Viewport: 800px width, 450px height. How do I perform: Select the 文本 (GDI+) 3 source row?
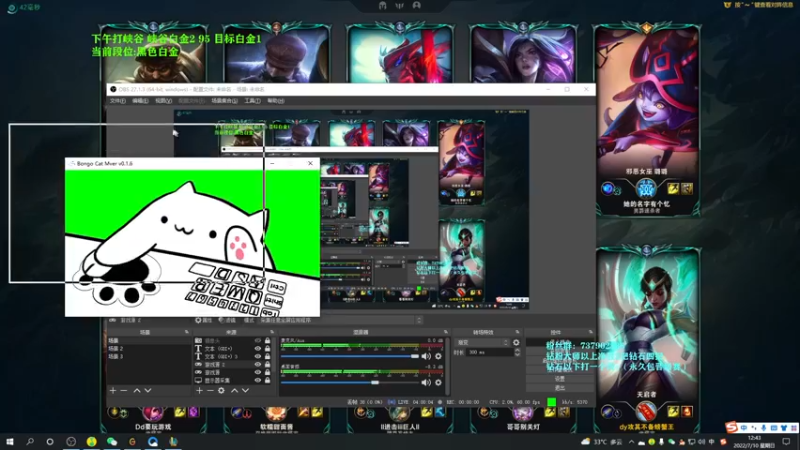tap(232, 356)
